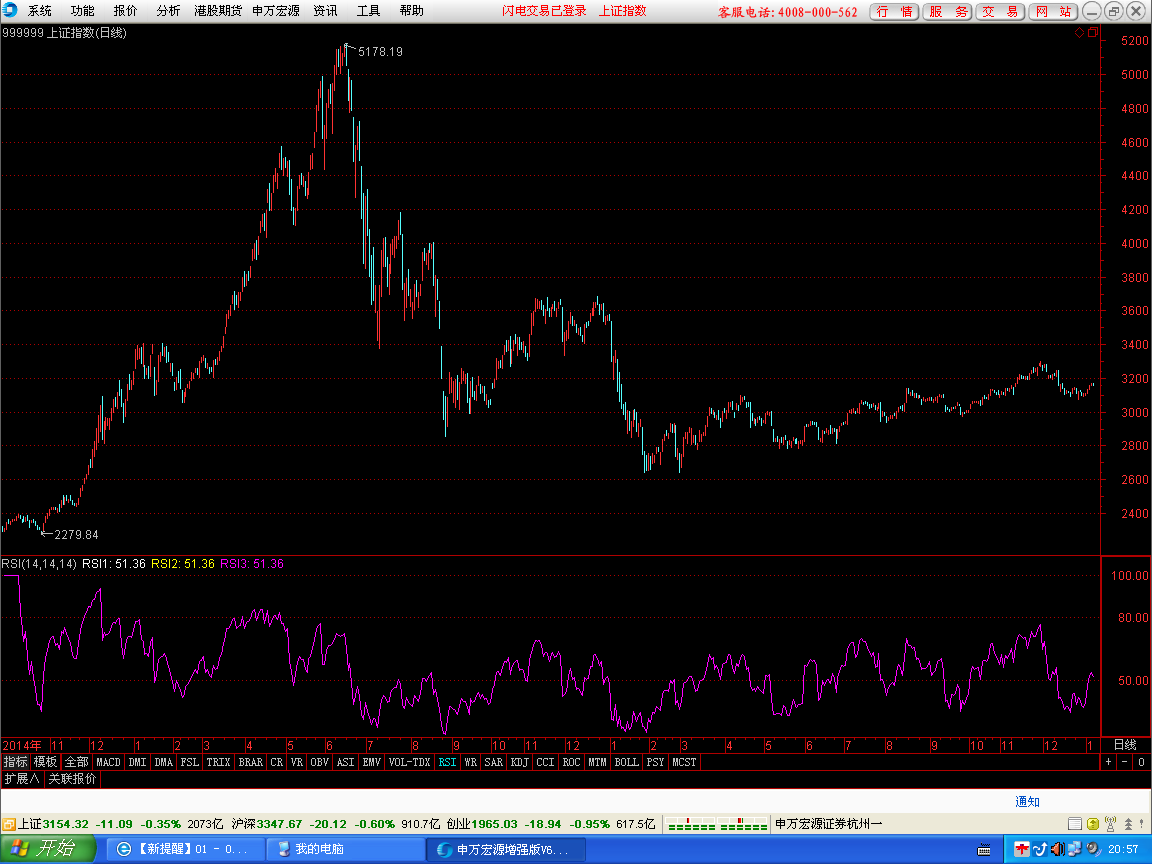Open the 日线 period selector
The height and width of the screenshot is (864, 1152).
(x=1125, y=745)
